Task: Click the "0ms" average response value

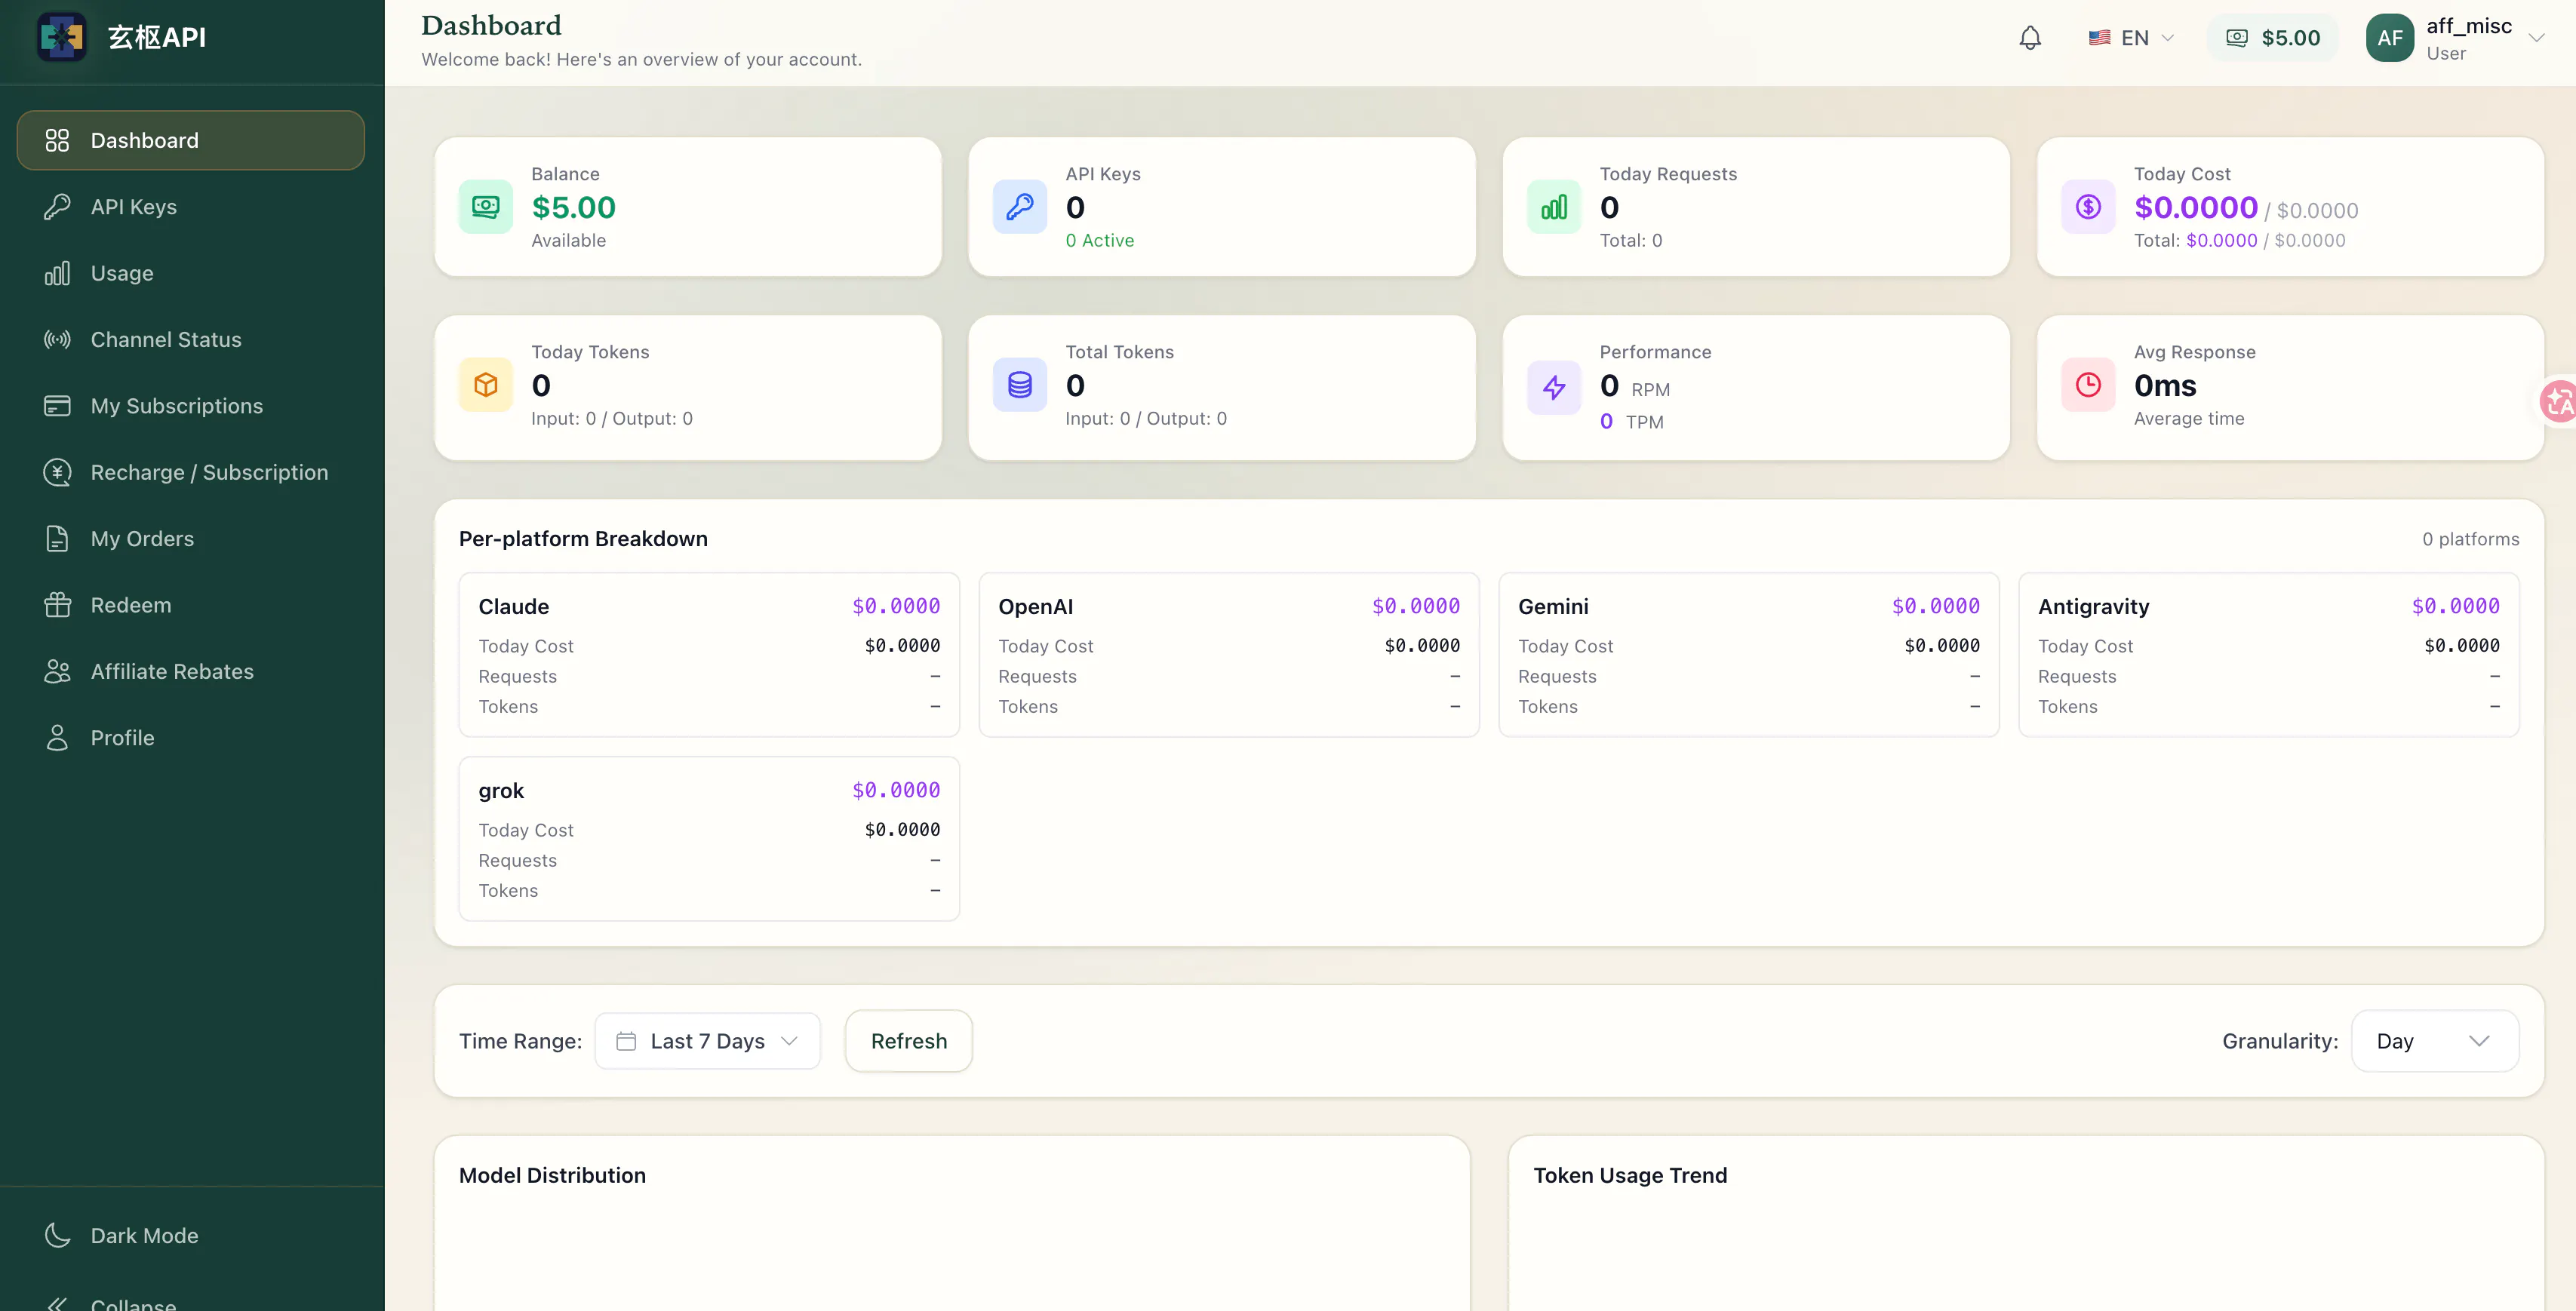Action: point(2165,385)
